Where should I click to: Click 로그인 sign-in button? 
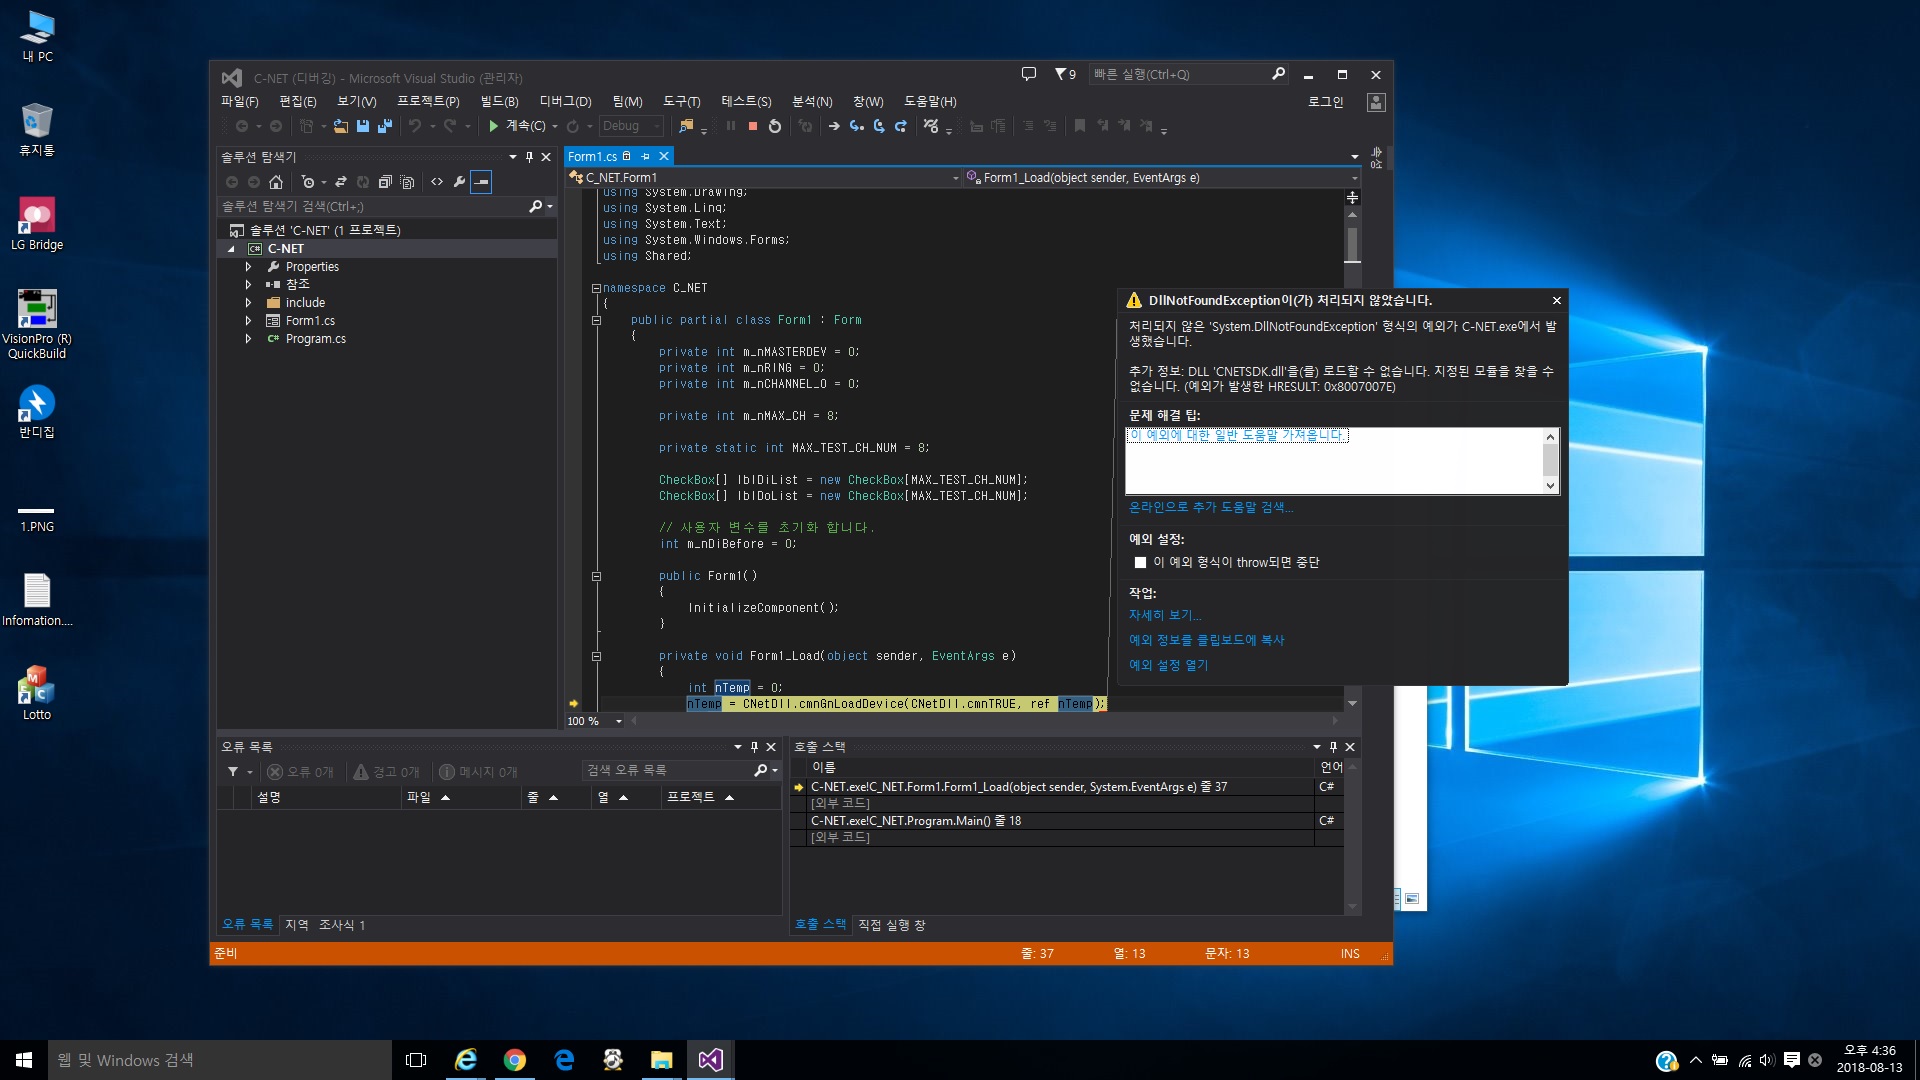click(x=1326, y=102)
